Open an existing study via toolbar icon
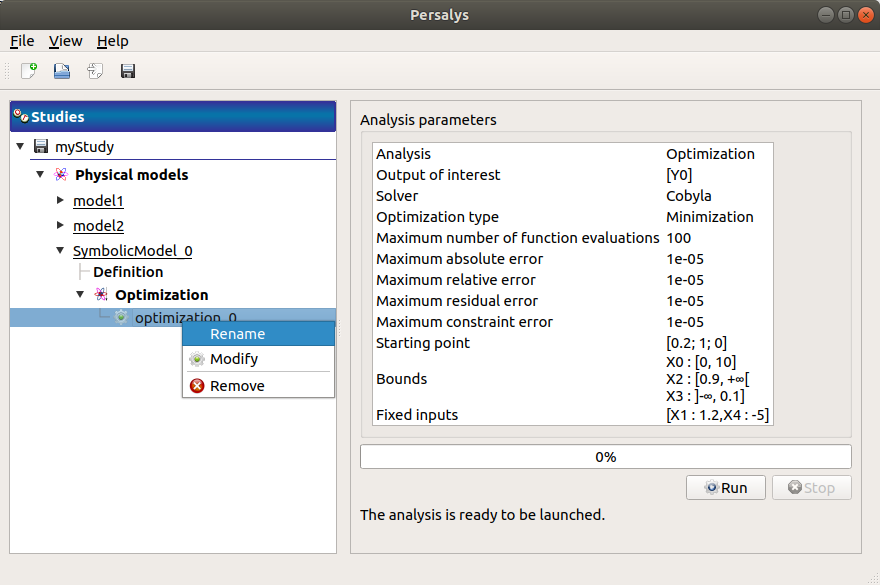This screenshot has height=585, width=880. coord(60,70)
